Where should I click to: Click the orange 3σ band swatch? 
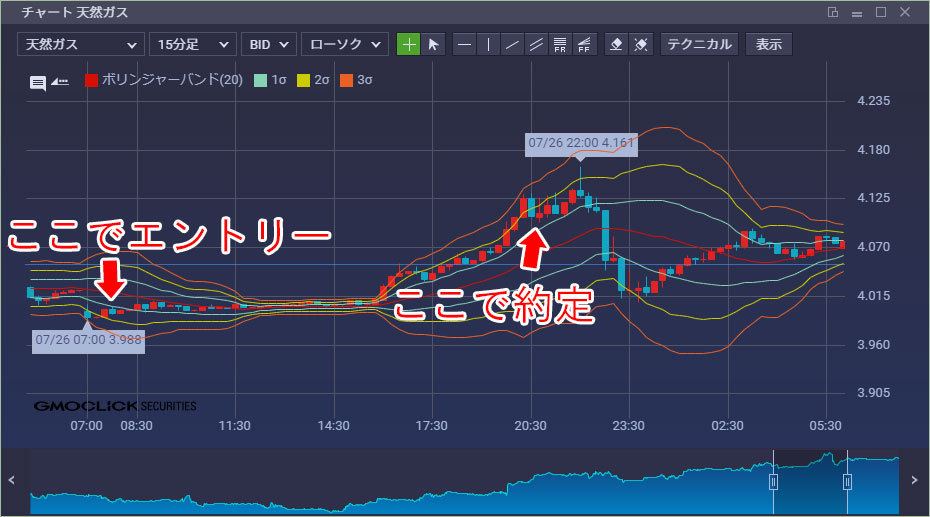[x=346, y=81]
